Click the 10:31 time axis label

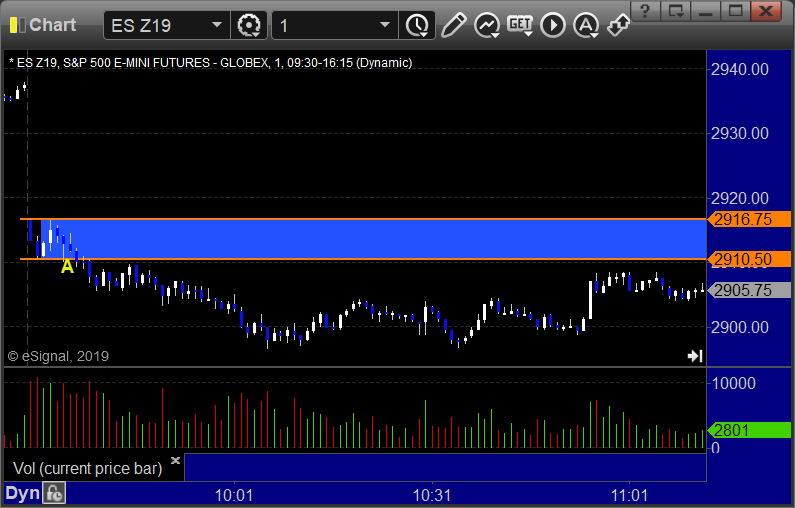pyautogui.click(x=432, y=495)
